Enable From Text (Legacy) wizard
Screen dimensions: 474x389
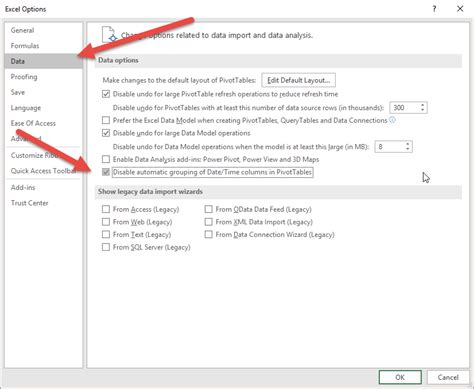(106, 234)
